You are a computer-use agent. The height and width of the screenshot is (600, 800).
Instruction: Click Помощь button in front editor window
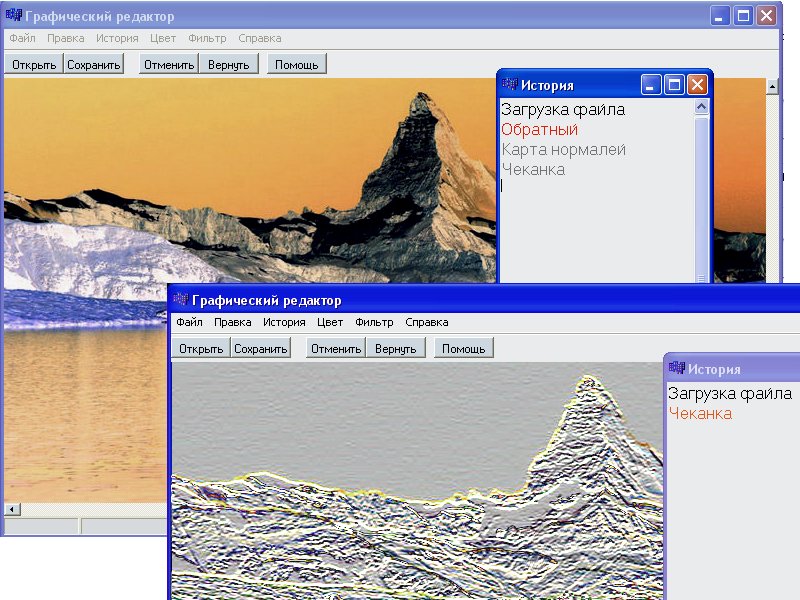[x=463, y=348]
